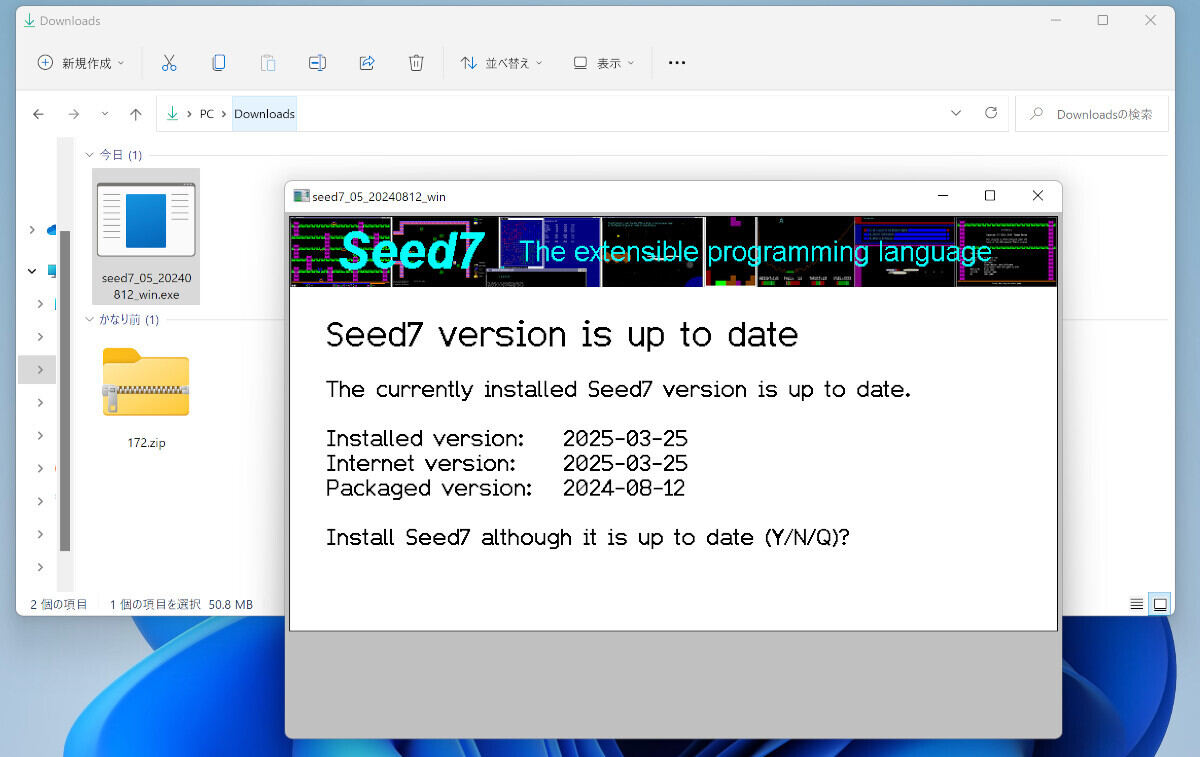Screen dimensions: 1200x757
Task: Switch to details view icon in status bar
Action: [1137, 604]
